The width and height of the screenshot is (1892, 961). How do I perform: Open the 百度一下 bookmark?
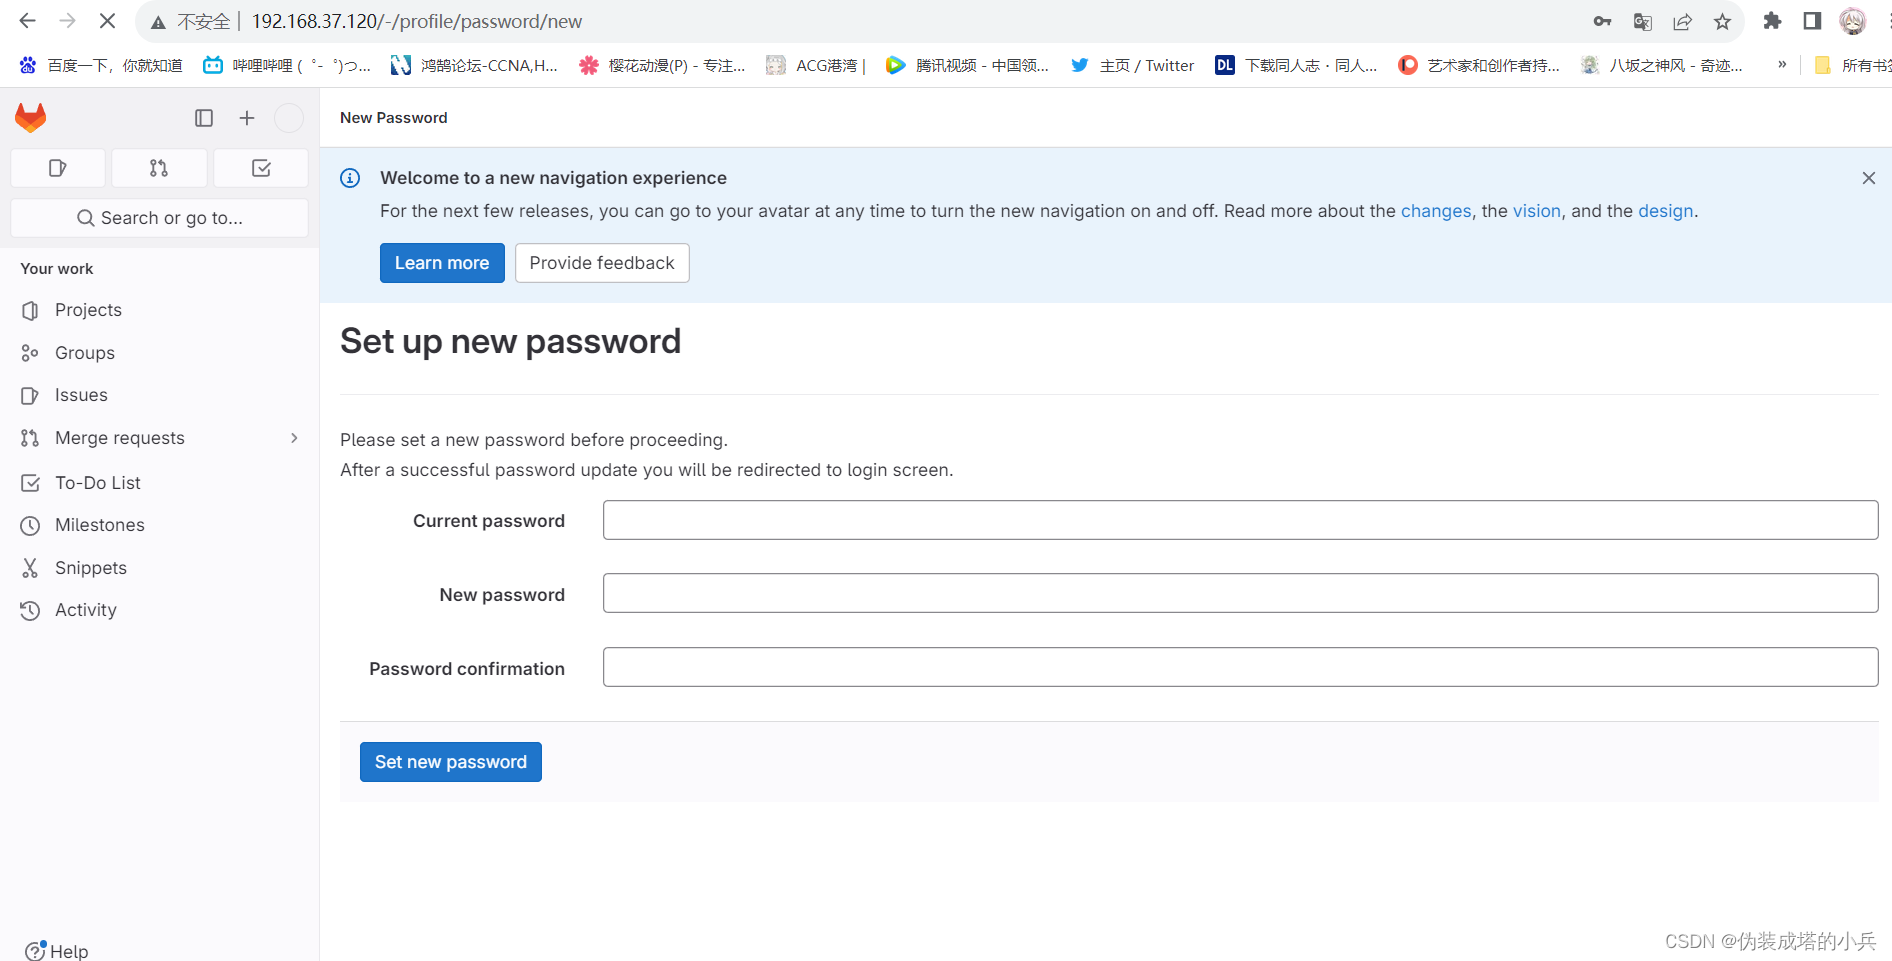click(101, 65)
